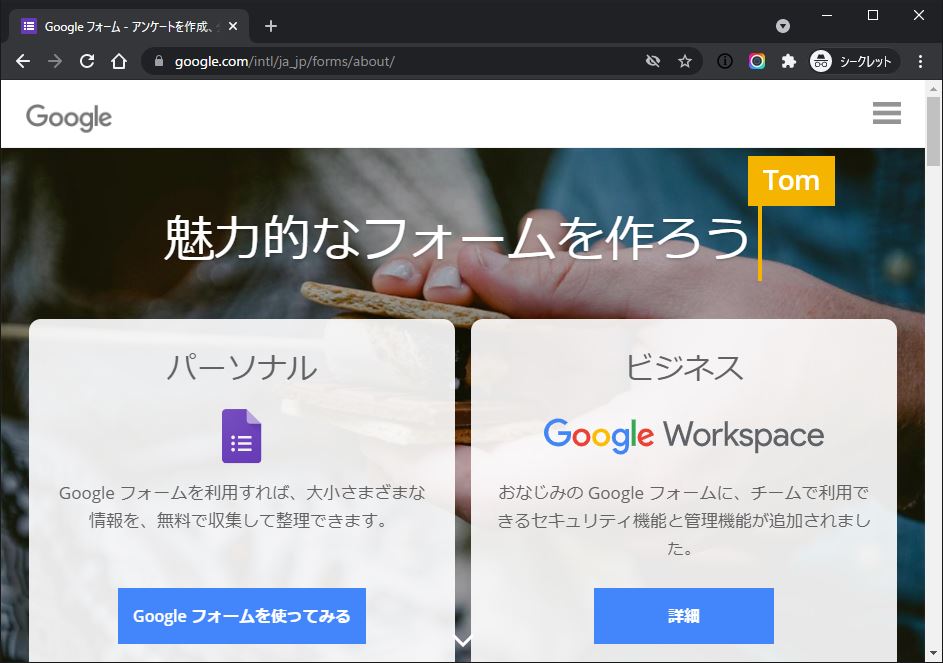Open Chrome three-dot menu
This screenshot has height=663, width=943.
[x=920, y=61]
